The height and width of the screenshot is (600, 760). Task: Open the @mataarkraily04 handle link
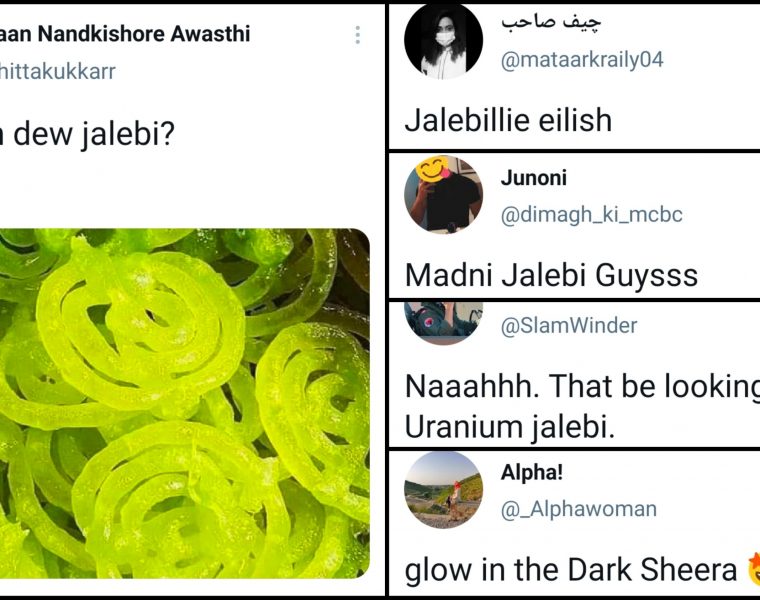pos(582,60)
